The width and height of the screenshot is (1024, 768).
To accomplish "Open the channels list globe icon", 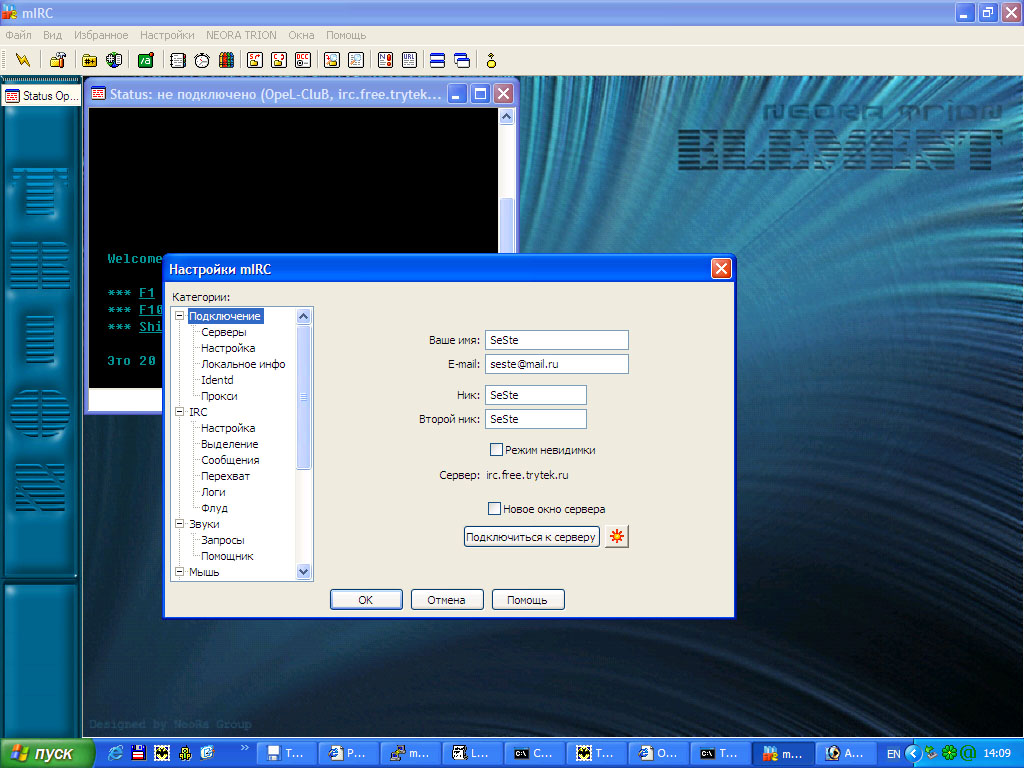I will click(114, 60).
